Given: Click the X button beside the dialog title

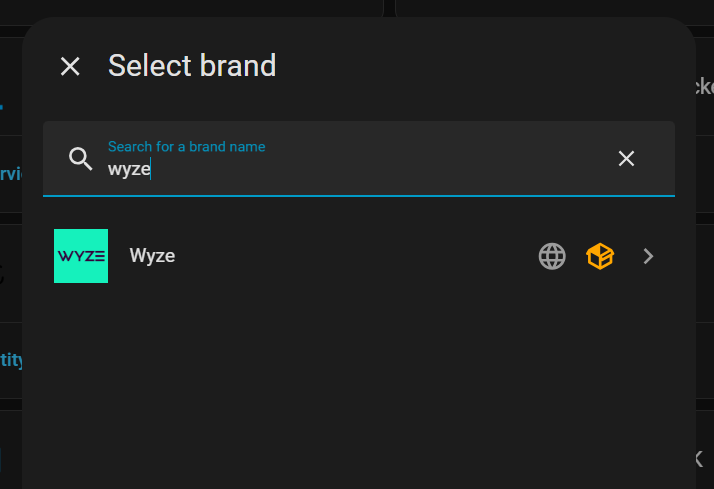Looking at the screenshot, I should click(x=70, y=66).
